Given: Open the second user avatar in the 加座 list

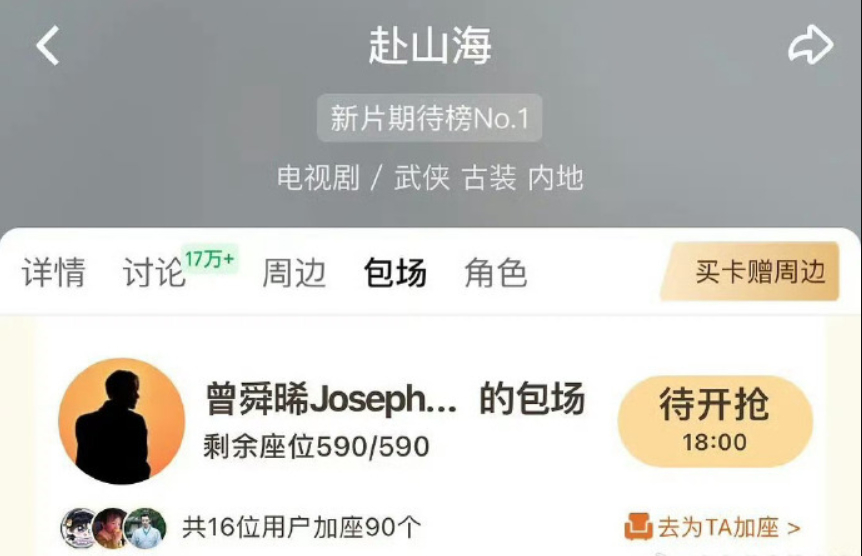Looking at the screenshot, I should pos(112,528).
